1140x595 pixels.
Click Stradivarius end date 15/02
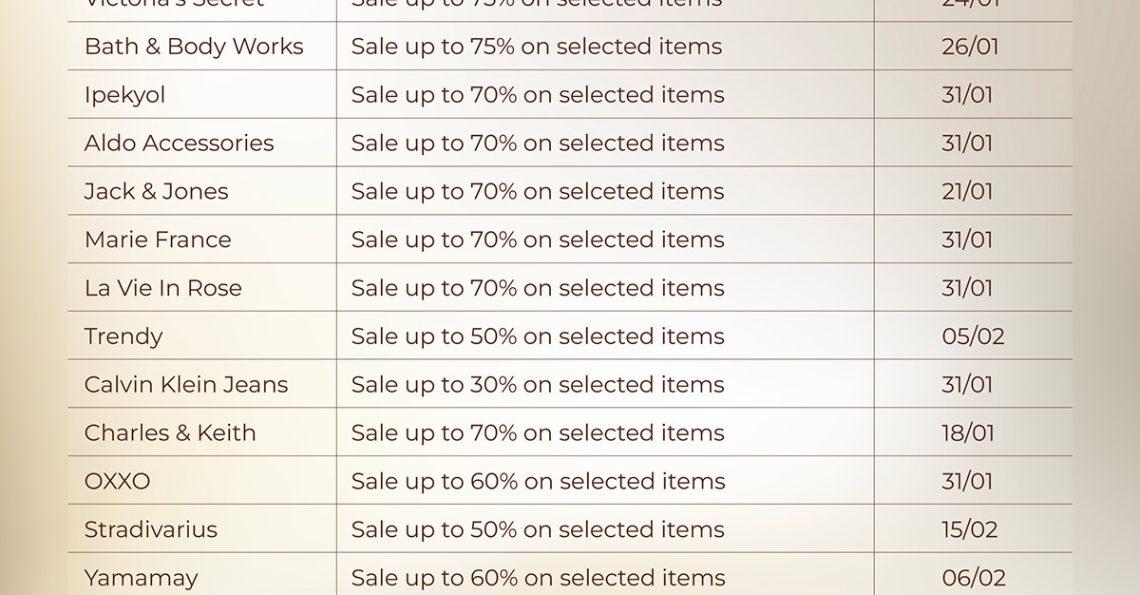point(969,530)
